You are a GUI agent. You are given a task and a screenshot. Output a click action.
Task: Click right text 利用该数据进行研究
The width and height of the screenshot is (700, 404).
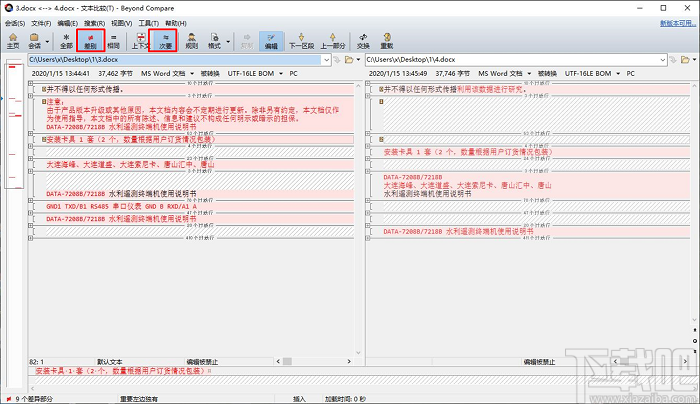[489, 90]
